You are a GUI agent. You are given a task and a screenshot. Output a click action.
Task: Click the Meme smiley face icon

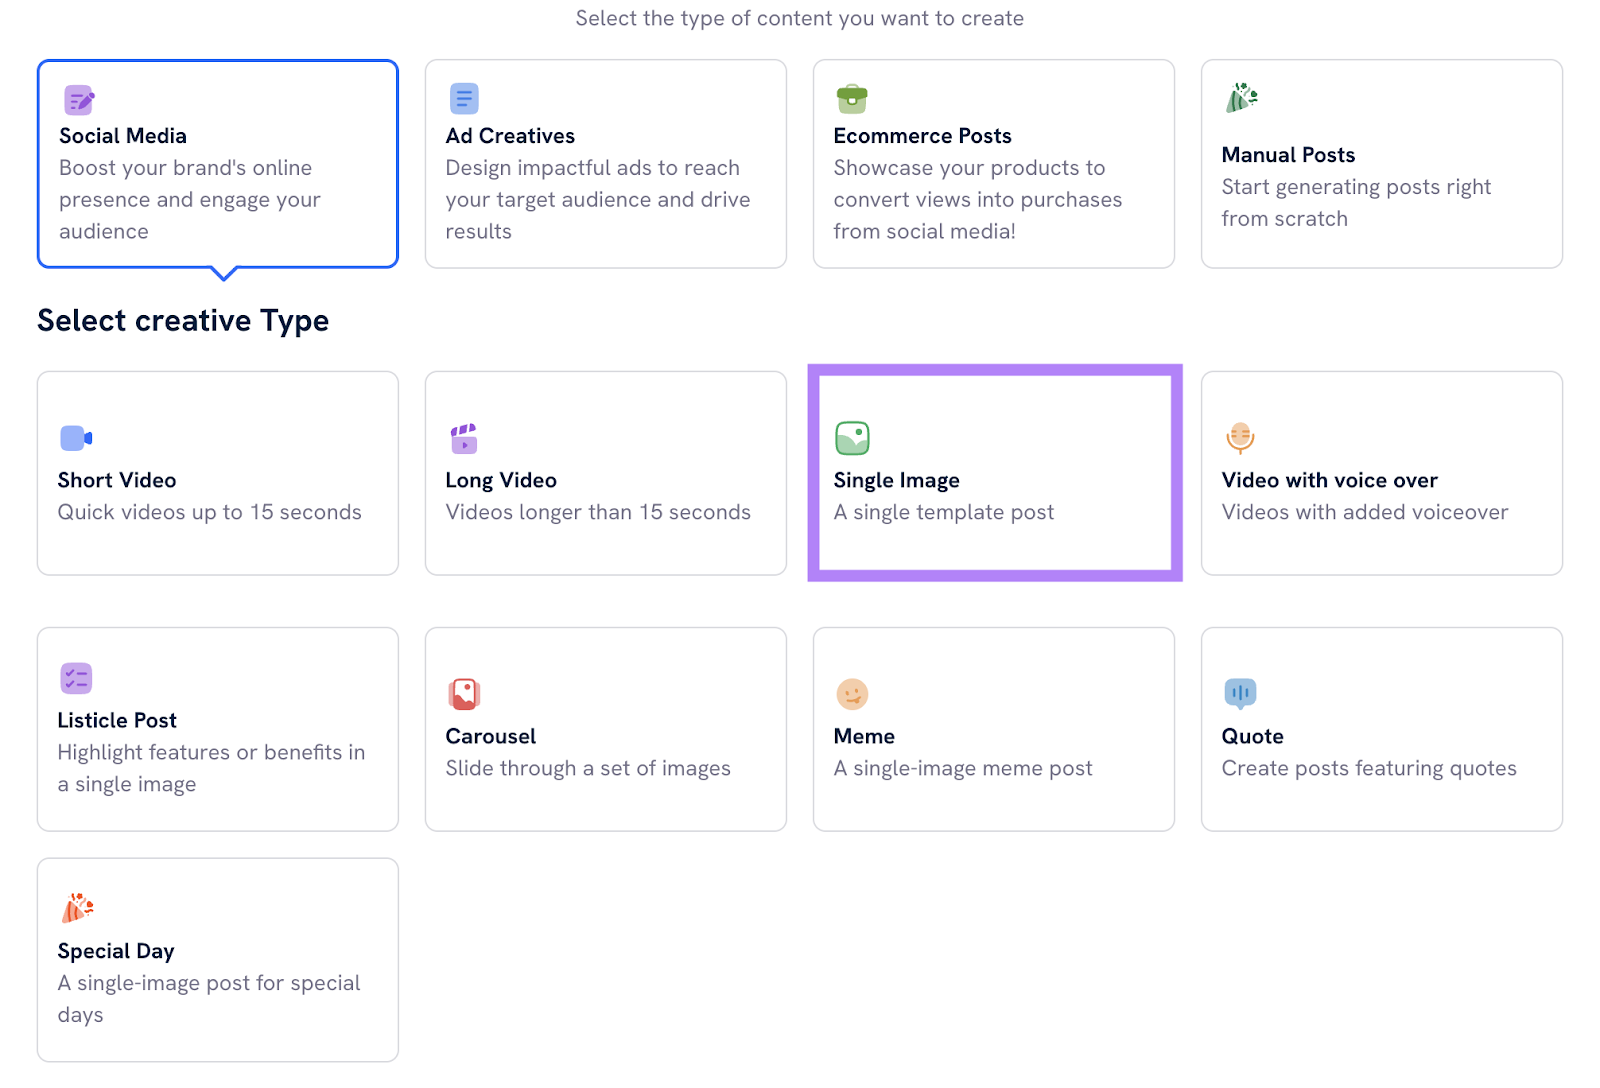[x=852, y=694]
